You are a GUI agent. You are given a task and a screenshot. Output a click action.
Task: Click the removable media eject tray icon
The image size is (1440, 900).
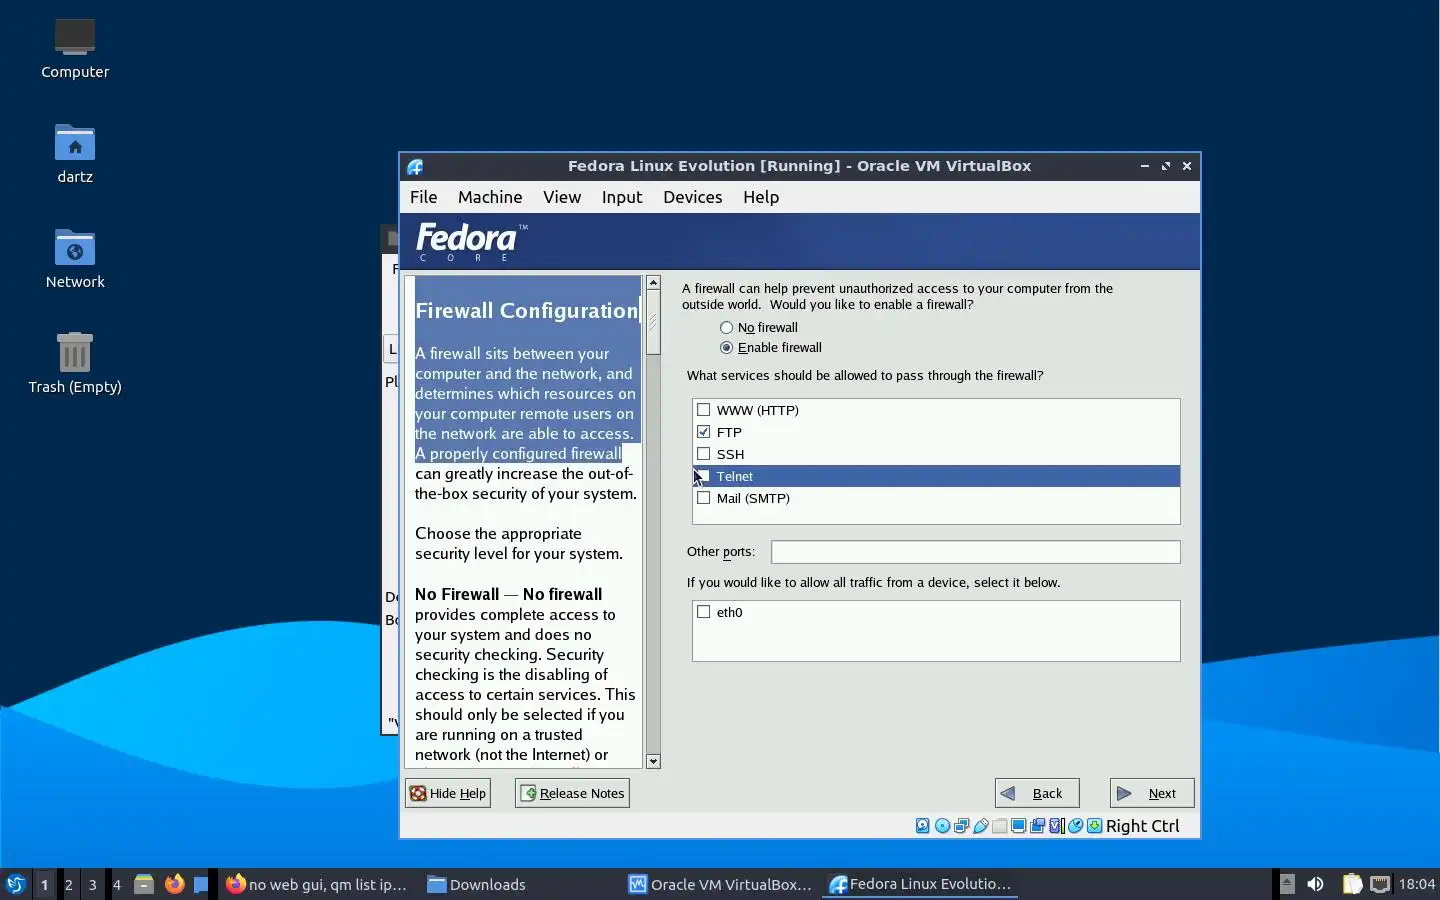[1287, 884]
